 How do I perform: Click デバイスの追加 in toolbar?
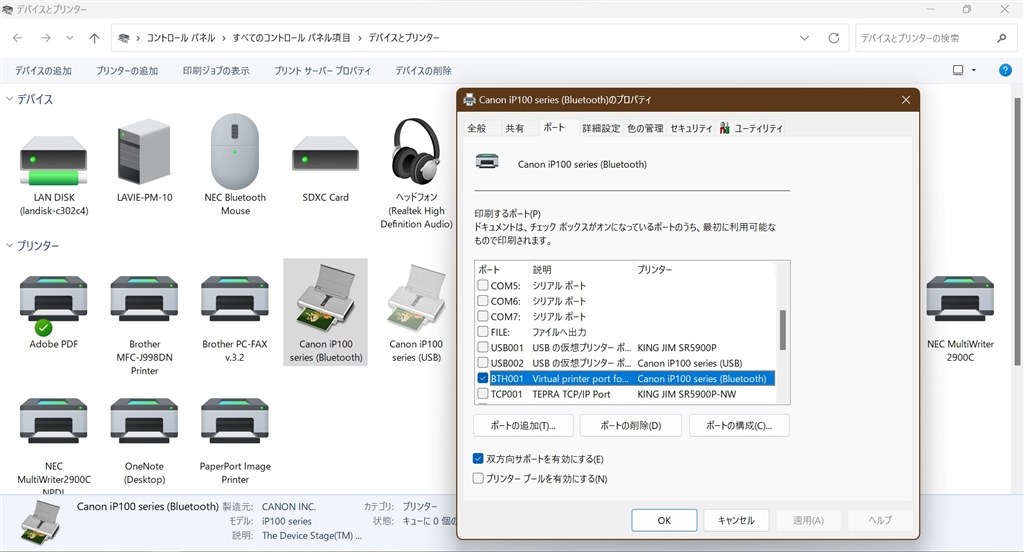point(43,71)
